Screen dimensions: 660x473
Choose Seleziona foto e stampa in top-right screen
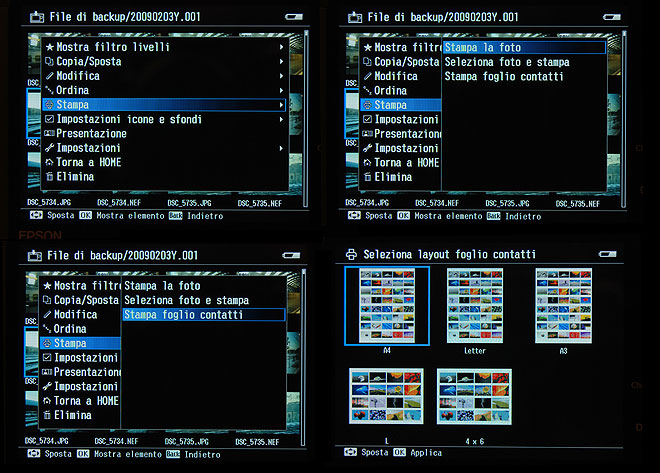[524, 62]
